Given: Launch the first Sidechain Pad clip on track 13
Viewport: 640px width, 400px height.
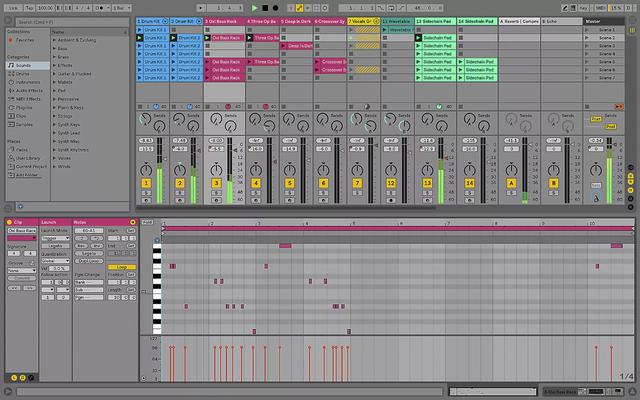Looking at the screenshot, I should click(419, 37).
